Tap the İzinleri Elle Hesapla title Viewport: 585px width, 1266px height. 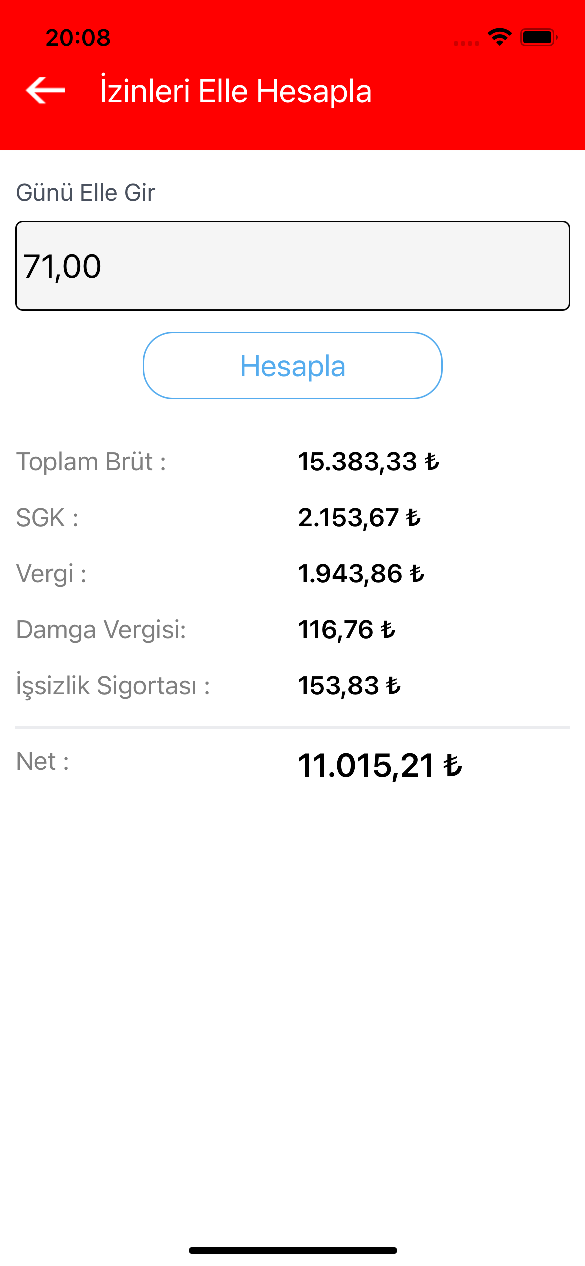point(236,91)
